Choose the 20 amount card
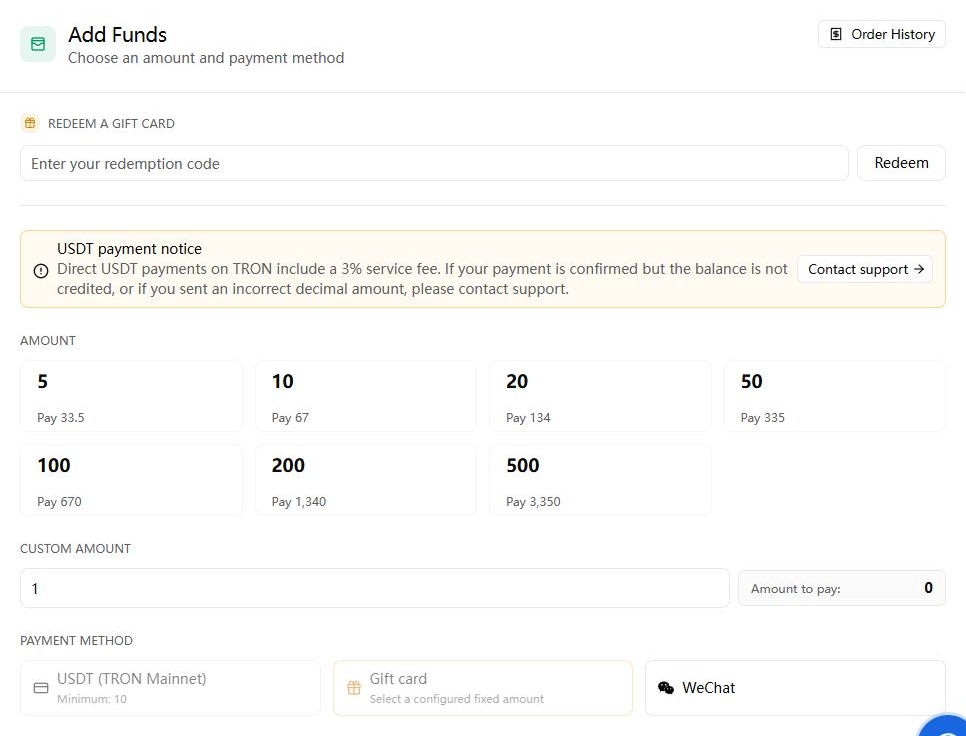This screenshot has width=966, height=736. coord(600,396)
